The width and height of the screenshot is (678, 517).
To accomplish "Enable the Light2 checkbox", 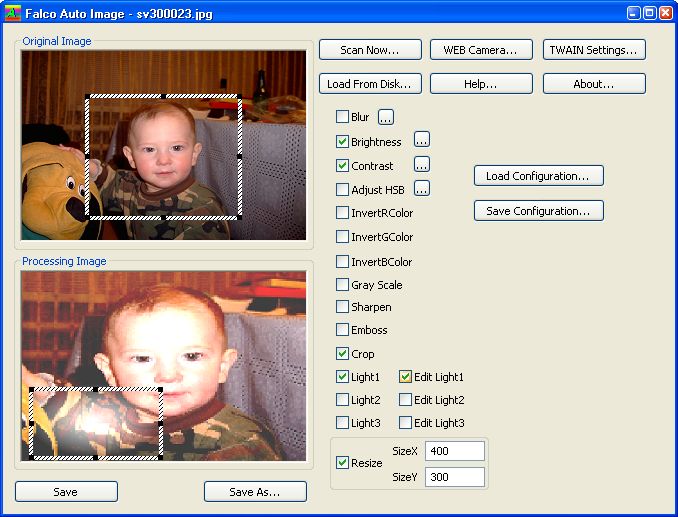I will 342,399.
